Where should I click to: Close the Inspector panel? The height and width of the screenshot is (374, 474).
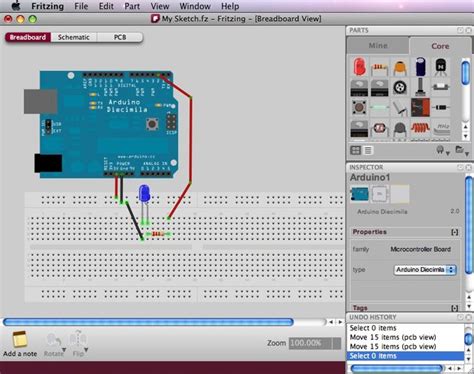pyautogui.click(x=468, y=167)
